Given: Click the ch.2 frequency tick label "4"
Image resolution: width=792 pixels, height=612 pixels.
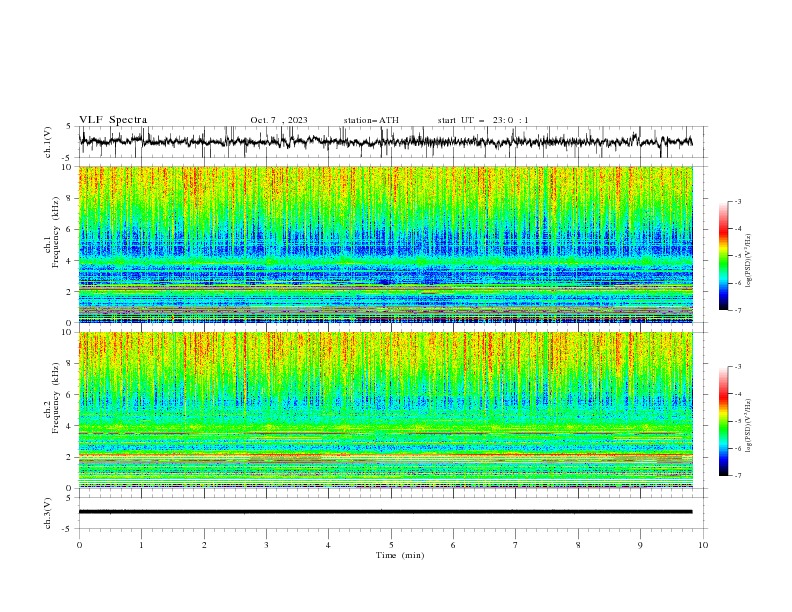Looking at the screenshot, I should click(x=71, y=426).
